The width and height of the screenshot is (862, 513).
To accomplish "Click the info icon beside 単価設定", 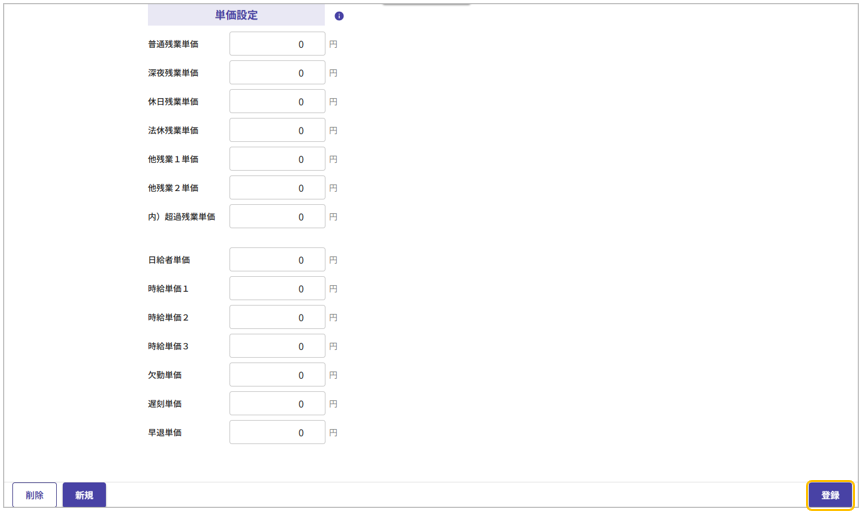I will click(339, 16).
